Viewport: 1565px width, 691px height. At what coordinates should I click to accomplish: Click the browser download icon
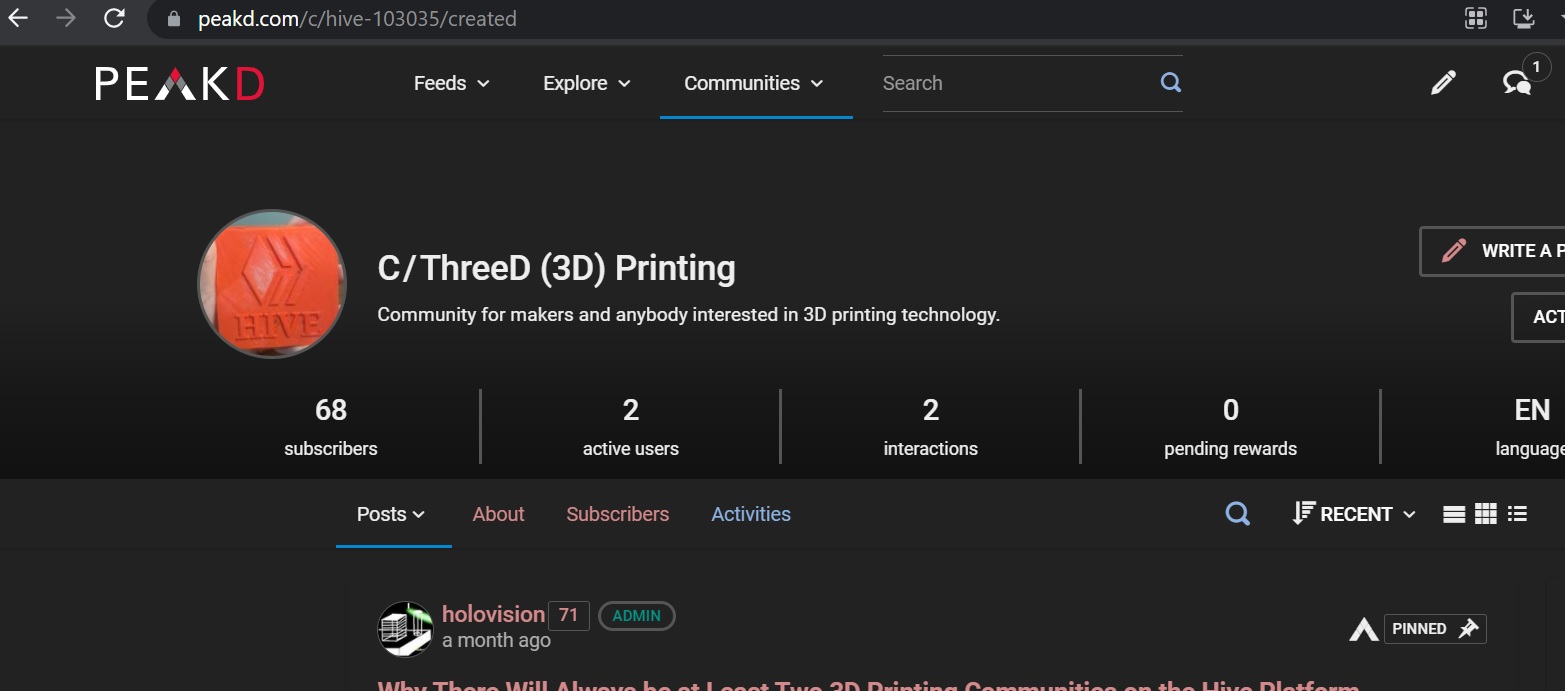tap(1523, 18)
